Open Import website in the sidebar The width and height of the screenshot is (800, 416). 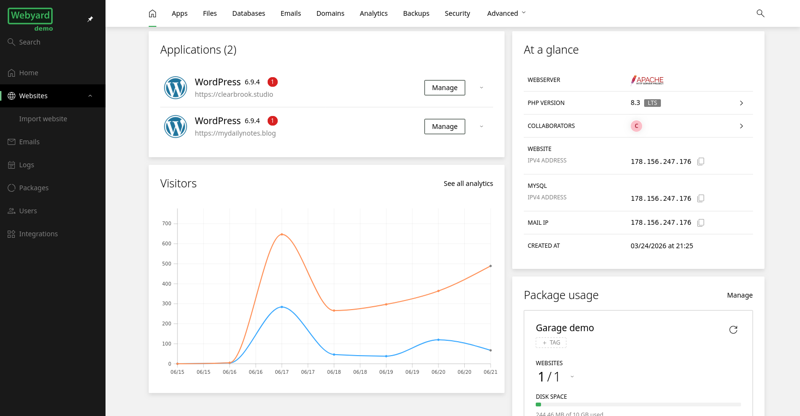(x=43, y=118)
